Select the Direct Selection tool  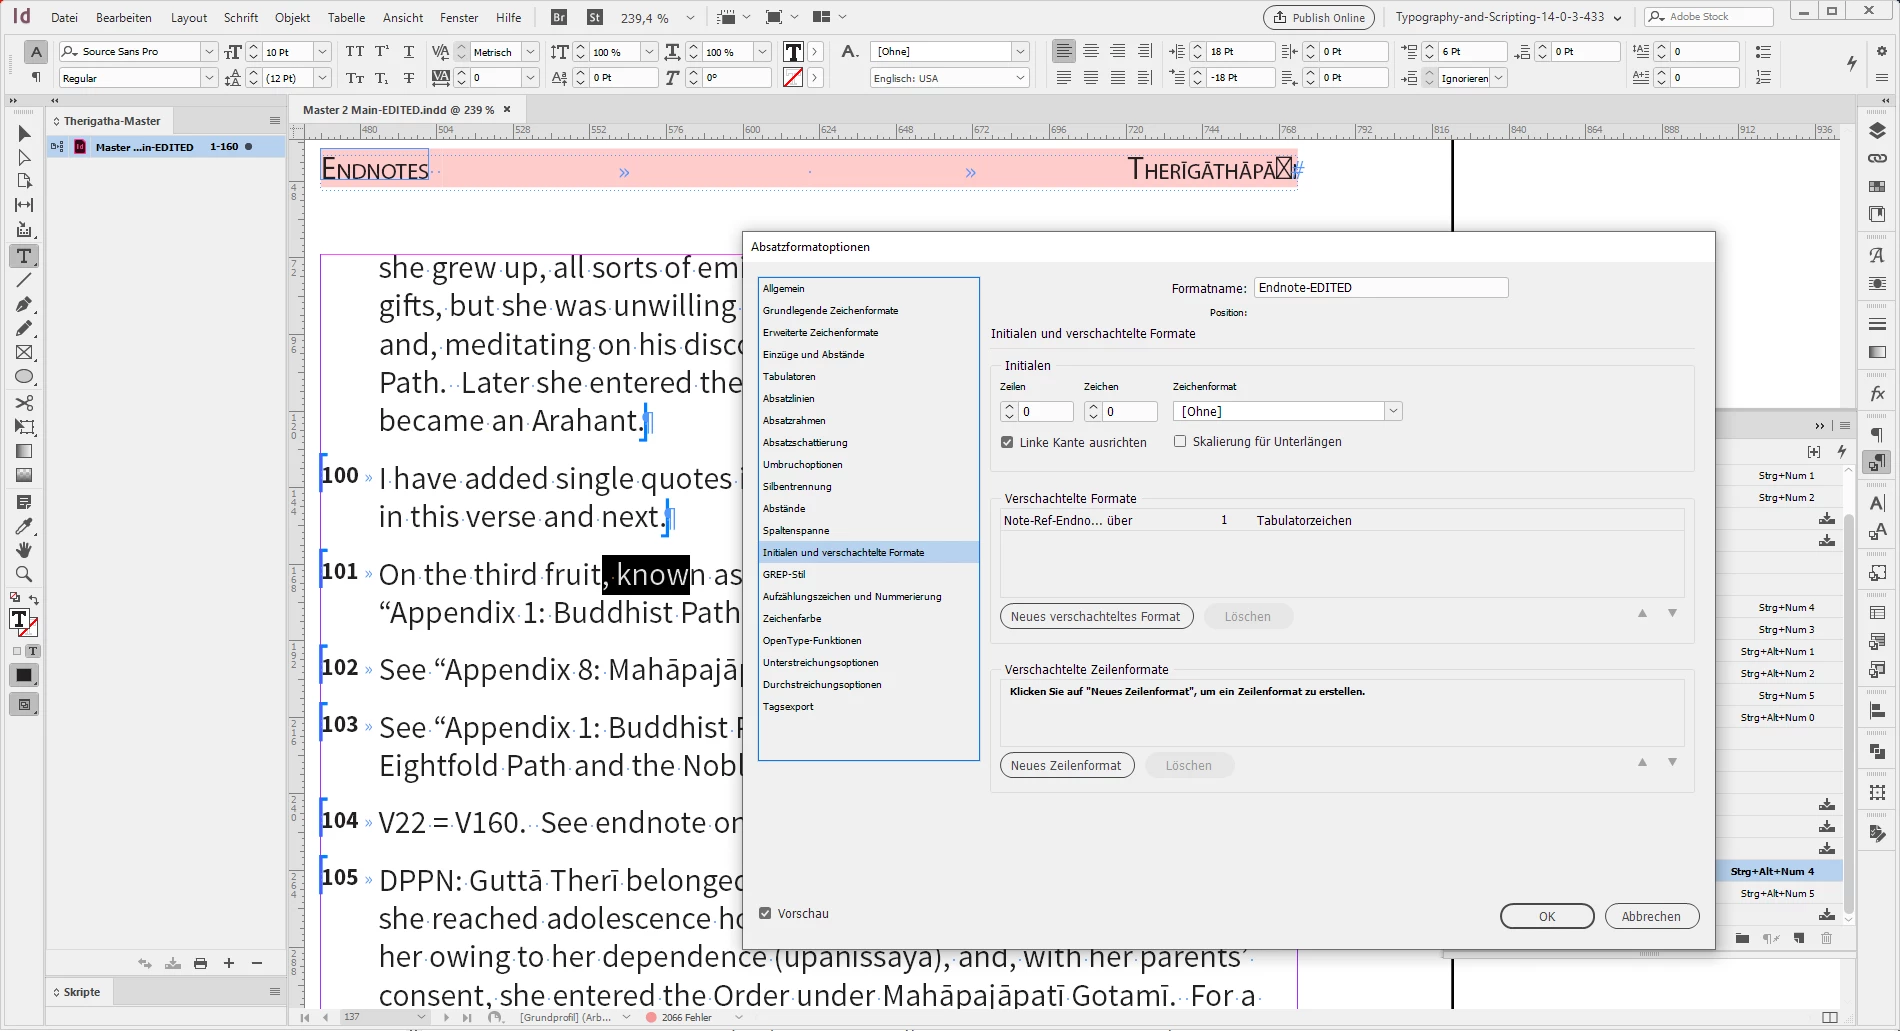[24, 157]
